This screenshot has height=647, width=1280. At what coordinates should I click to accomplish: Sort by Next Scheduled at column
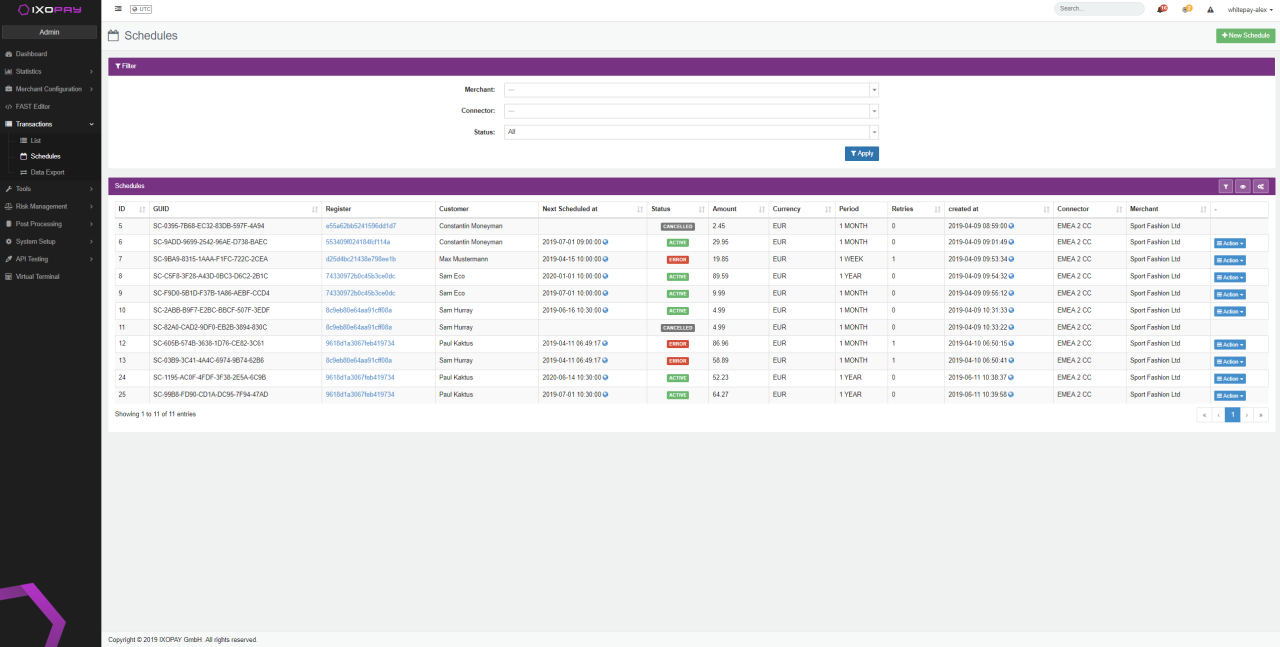[x=592, y=209]
